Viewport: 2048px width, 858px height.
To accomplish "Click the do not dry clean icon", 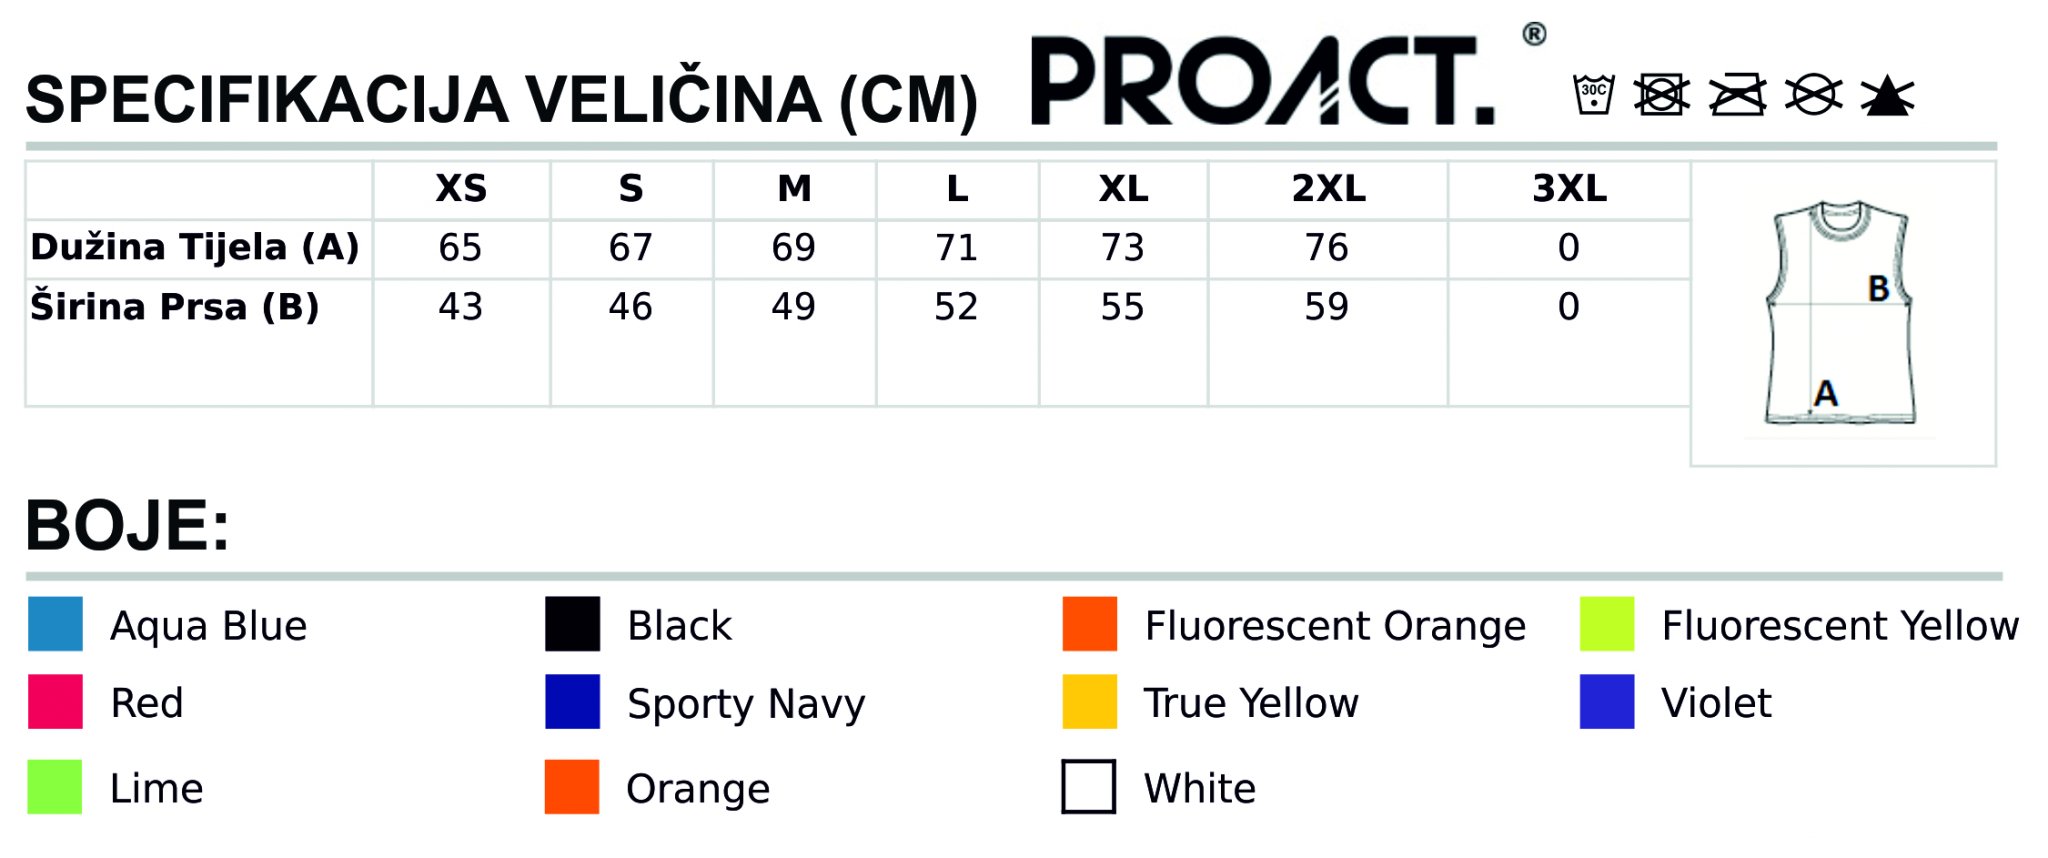I will tap(1814, 95).
